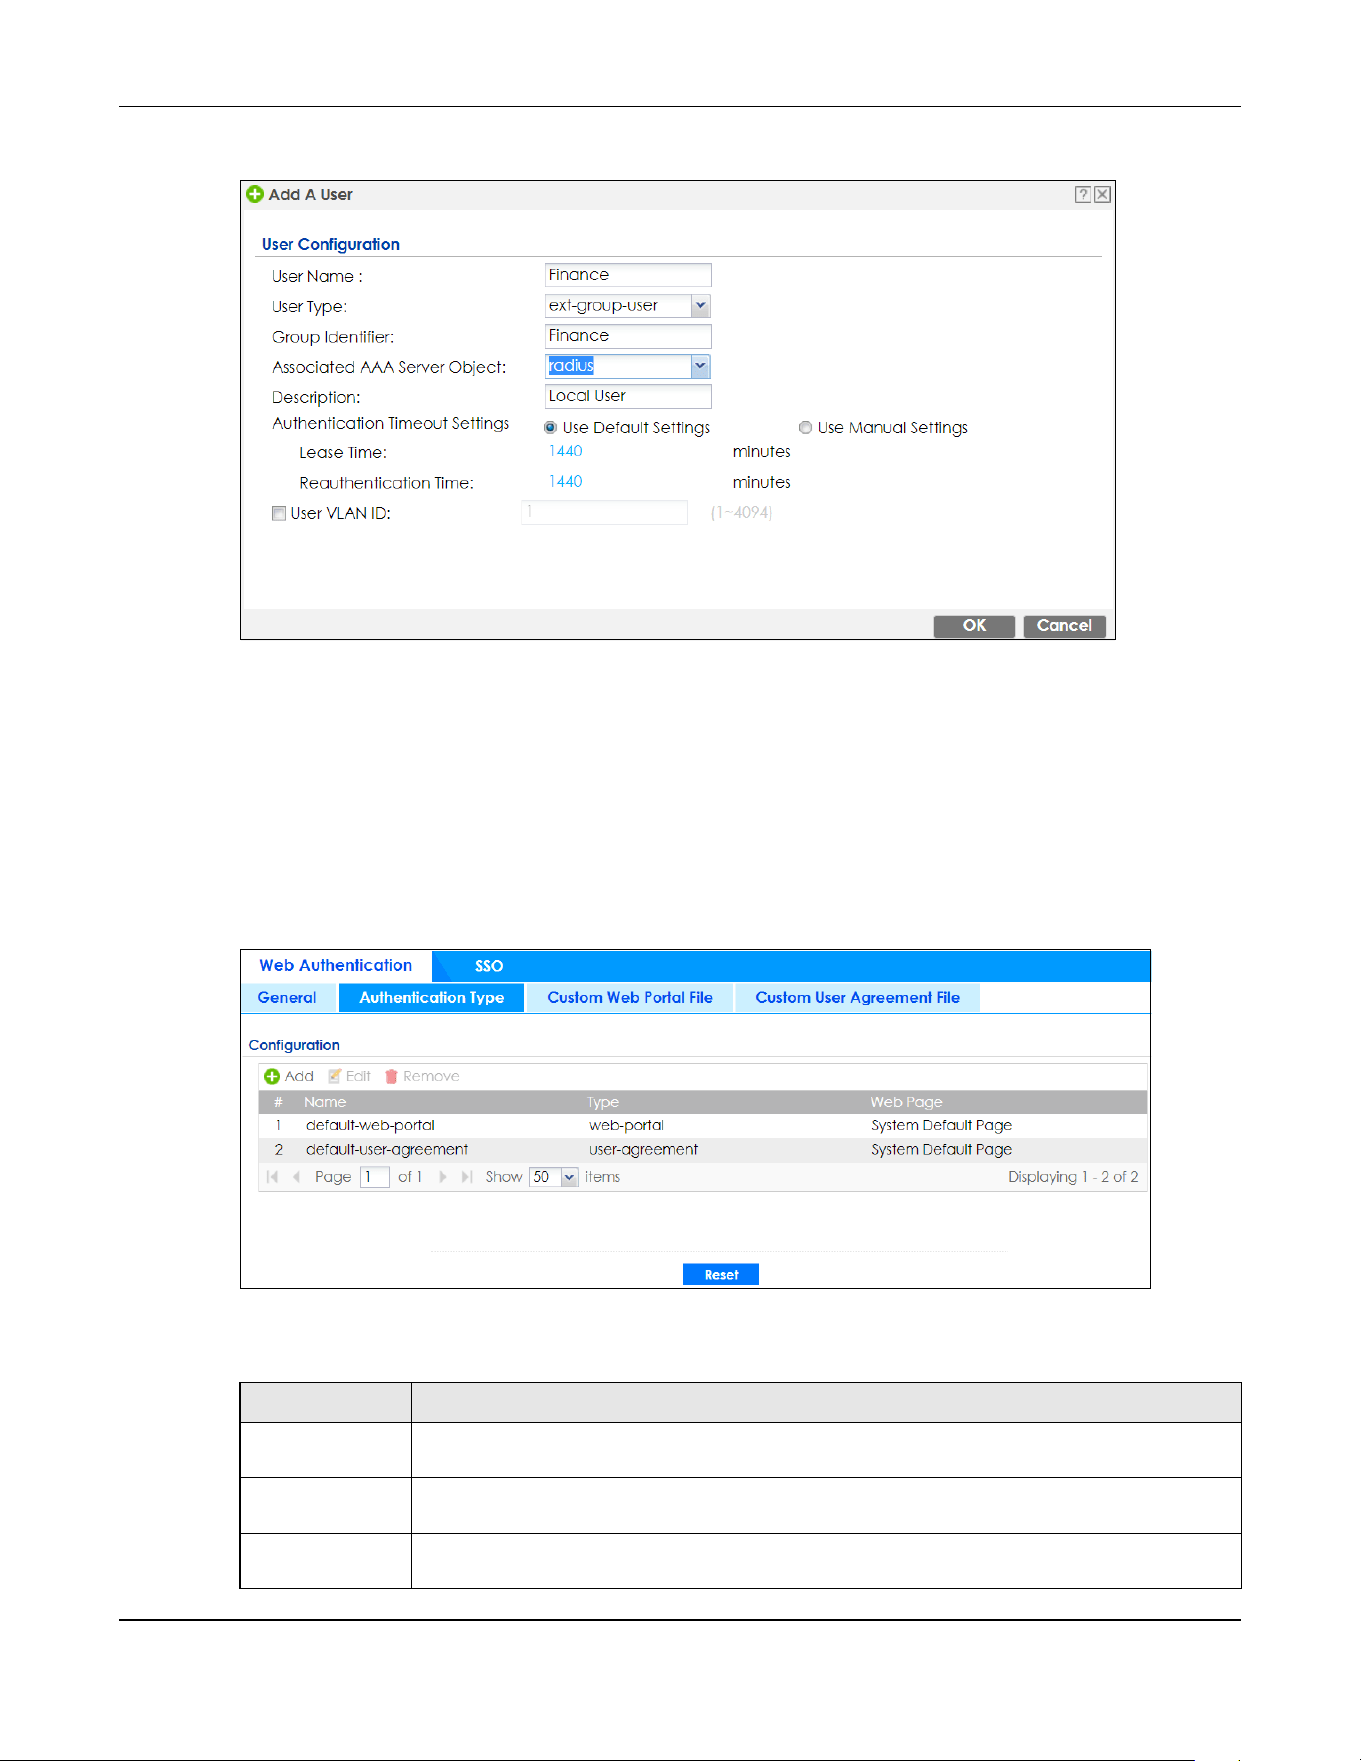Open the Authentication Type sub-tab
The height and width of the screenshot is (1761, 1361).
tap(432, 998)
